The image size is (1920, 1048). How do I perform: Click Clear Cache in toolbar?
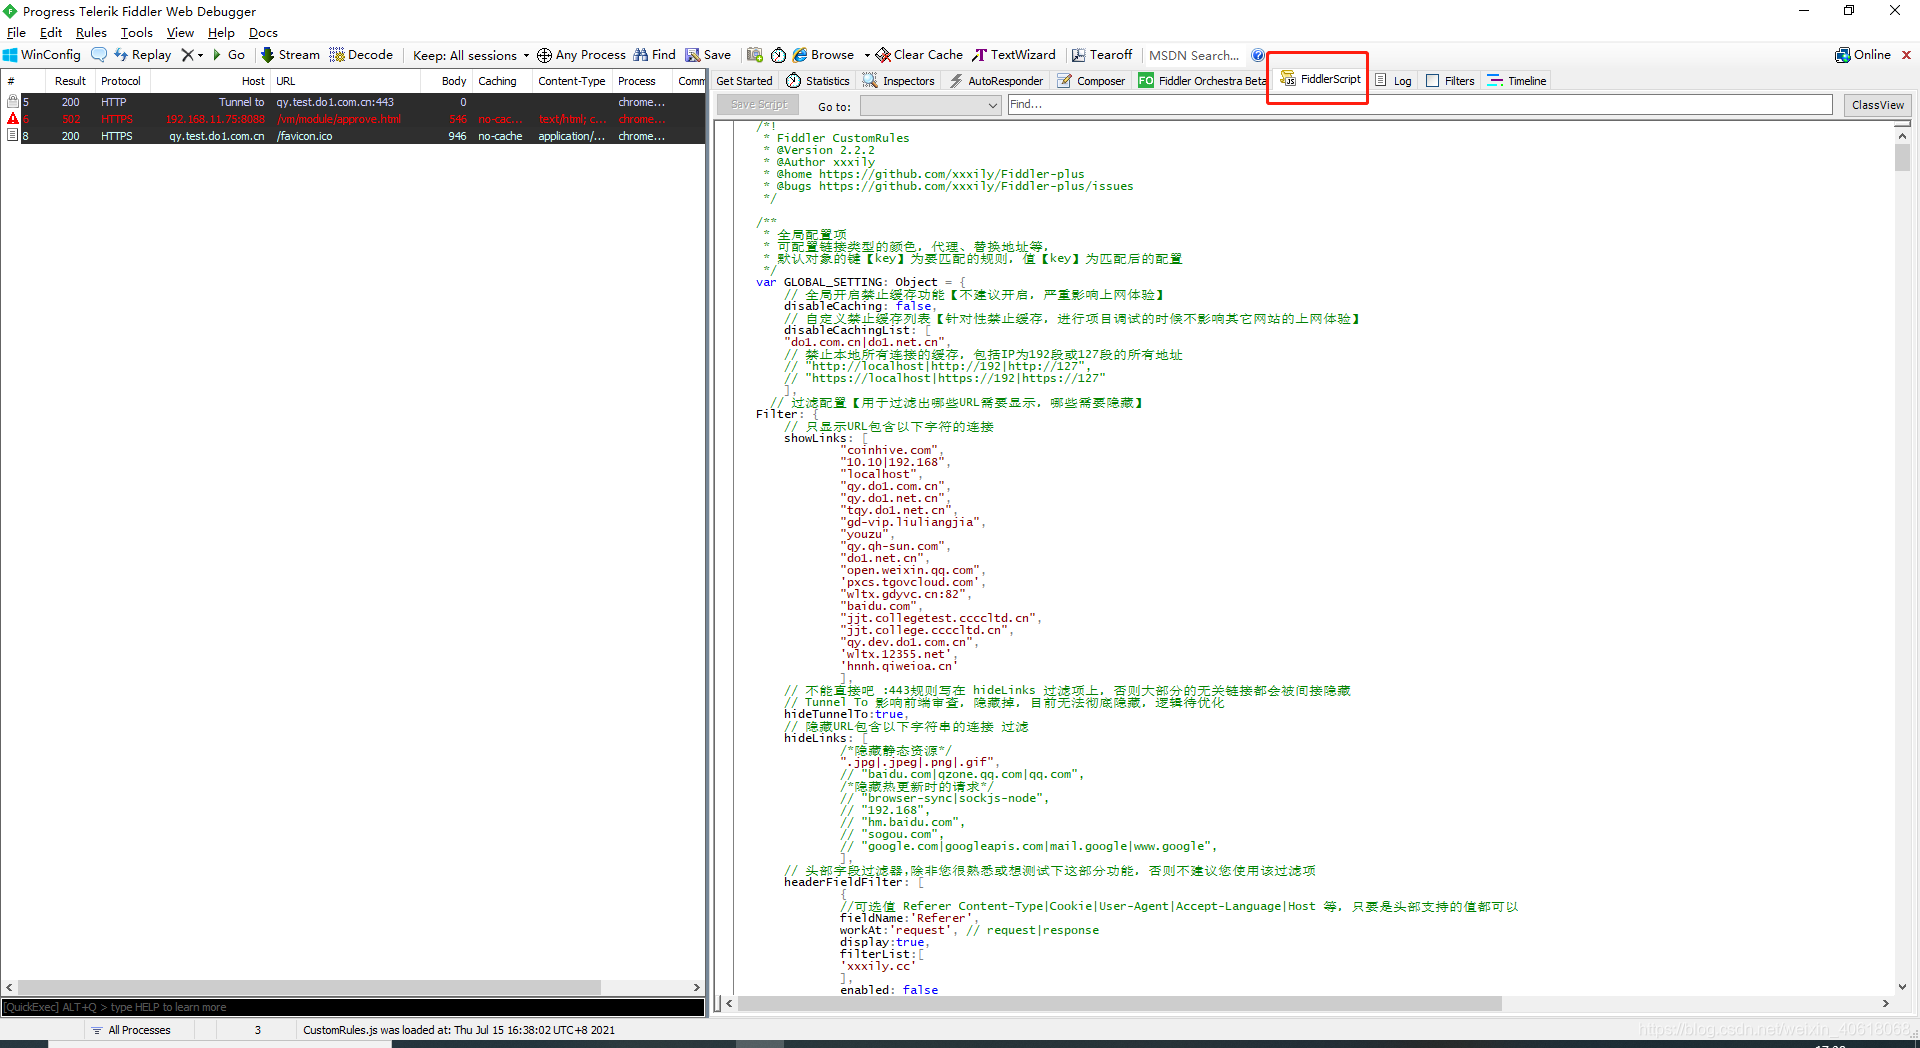click(x=919, y=55)
